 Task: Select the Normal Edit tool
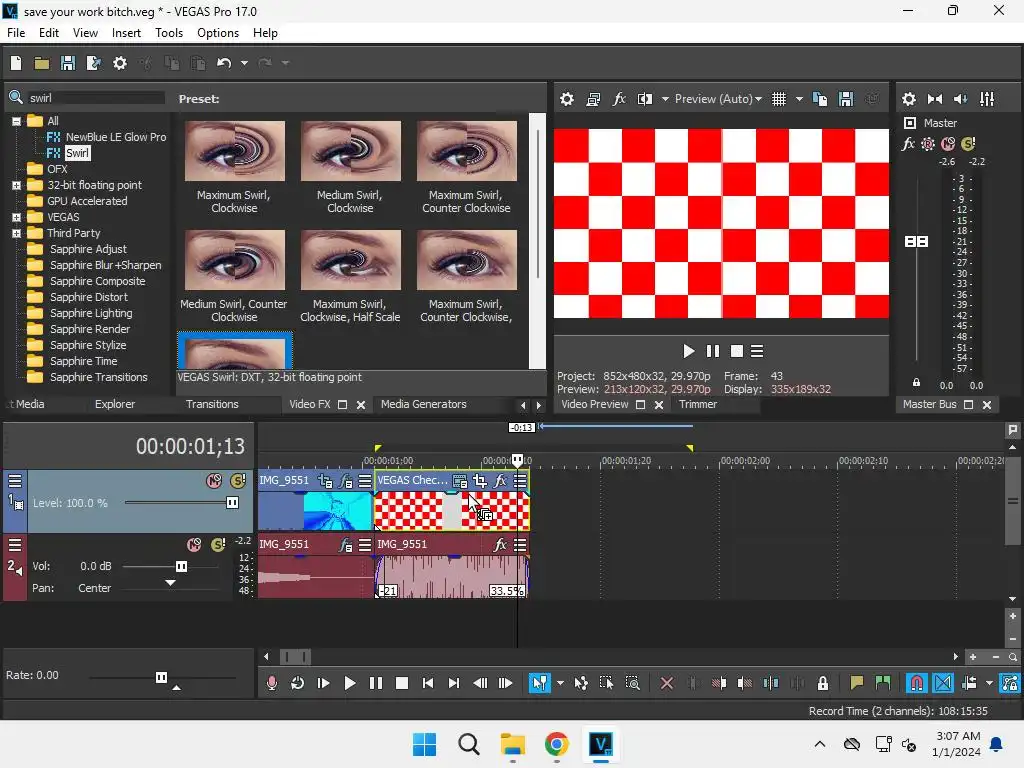(x=539, y=683)
